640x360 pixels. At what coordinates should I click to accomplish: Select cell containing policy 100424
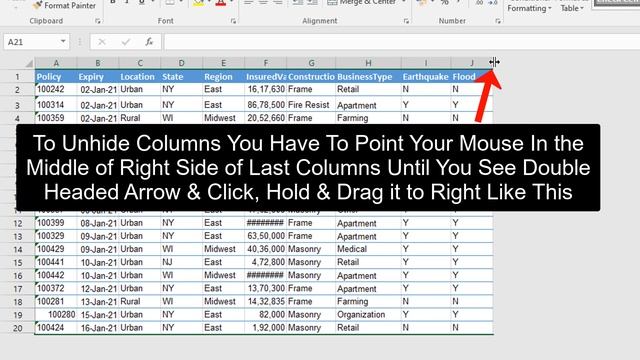click(x=56, y=328)
